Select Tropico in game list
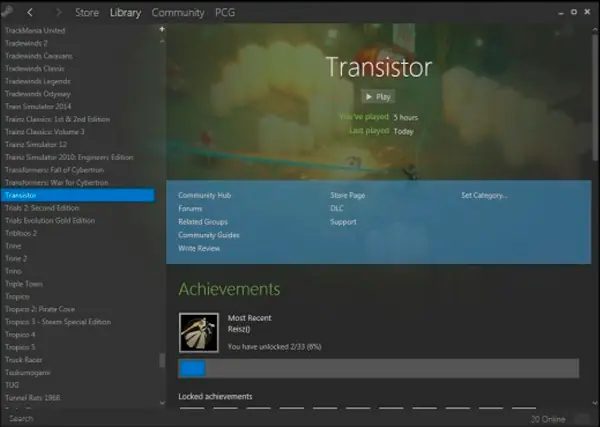The height and width of the screenshot is (427, 600). (x=17, y=297)
